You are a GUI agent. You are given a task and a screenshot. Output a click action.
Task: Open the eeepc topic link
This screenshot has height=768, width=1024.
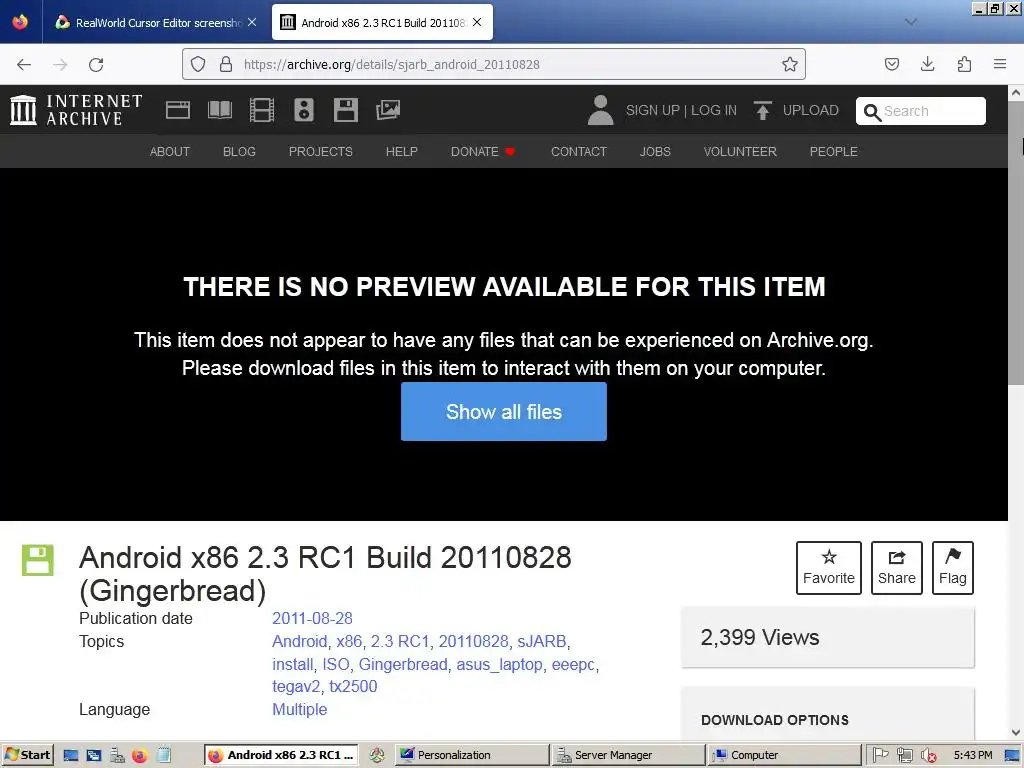[x=573, y=664]
